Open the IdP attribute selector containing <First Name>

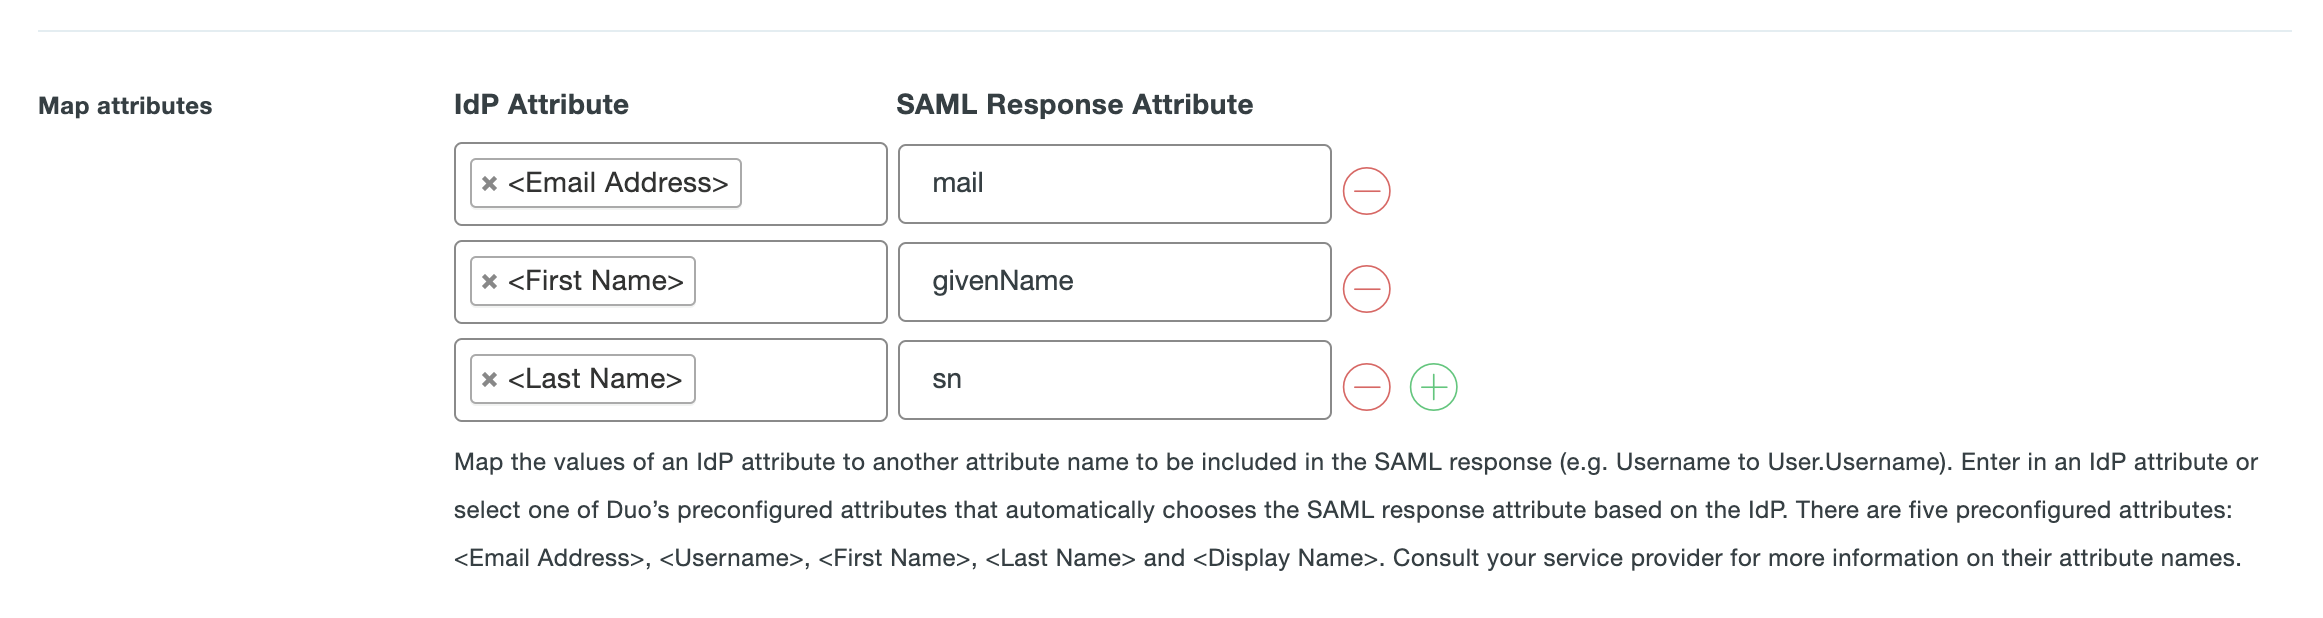[x=788, y=282]
